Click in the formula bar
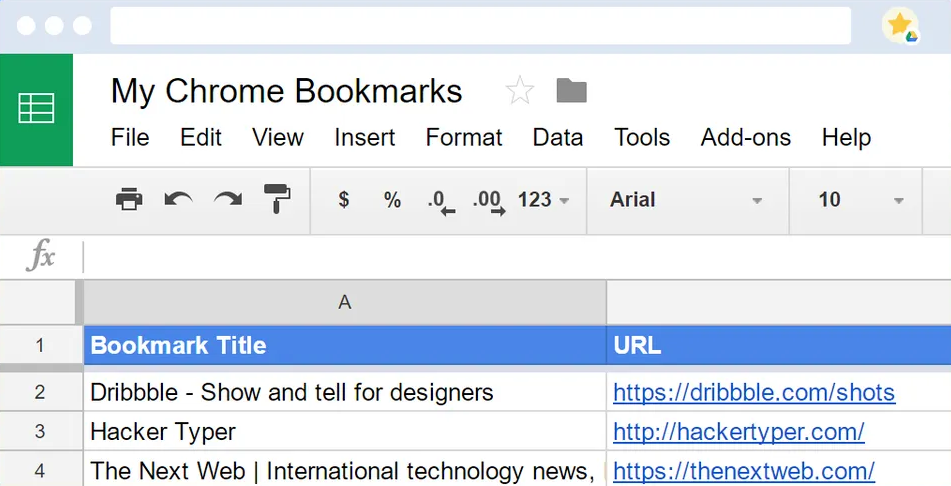The image size is (951, 486). (x=516, y=257)
